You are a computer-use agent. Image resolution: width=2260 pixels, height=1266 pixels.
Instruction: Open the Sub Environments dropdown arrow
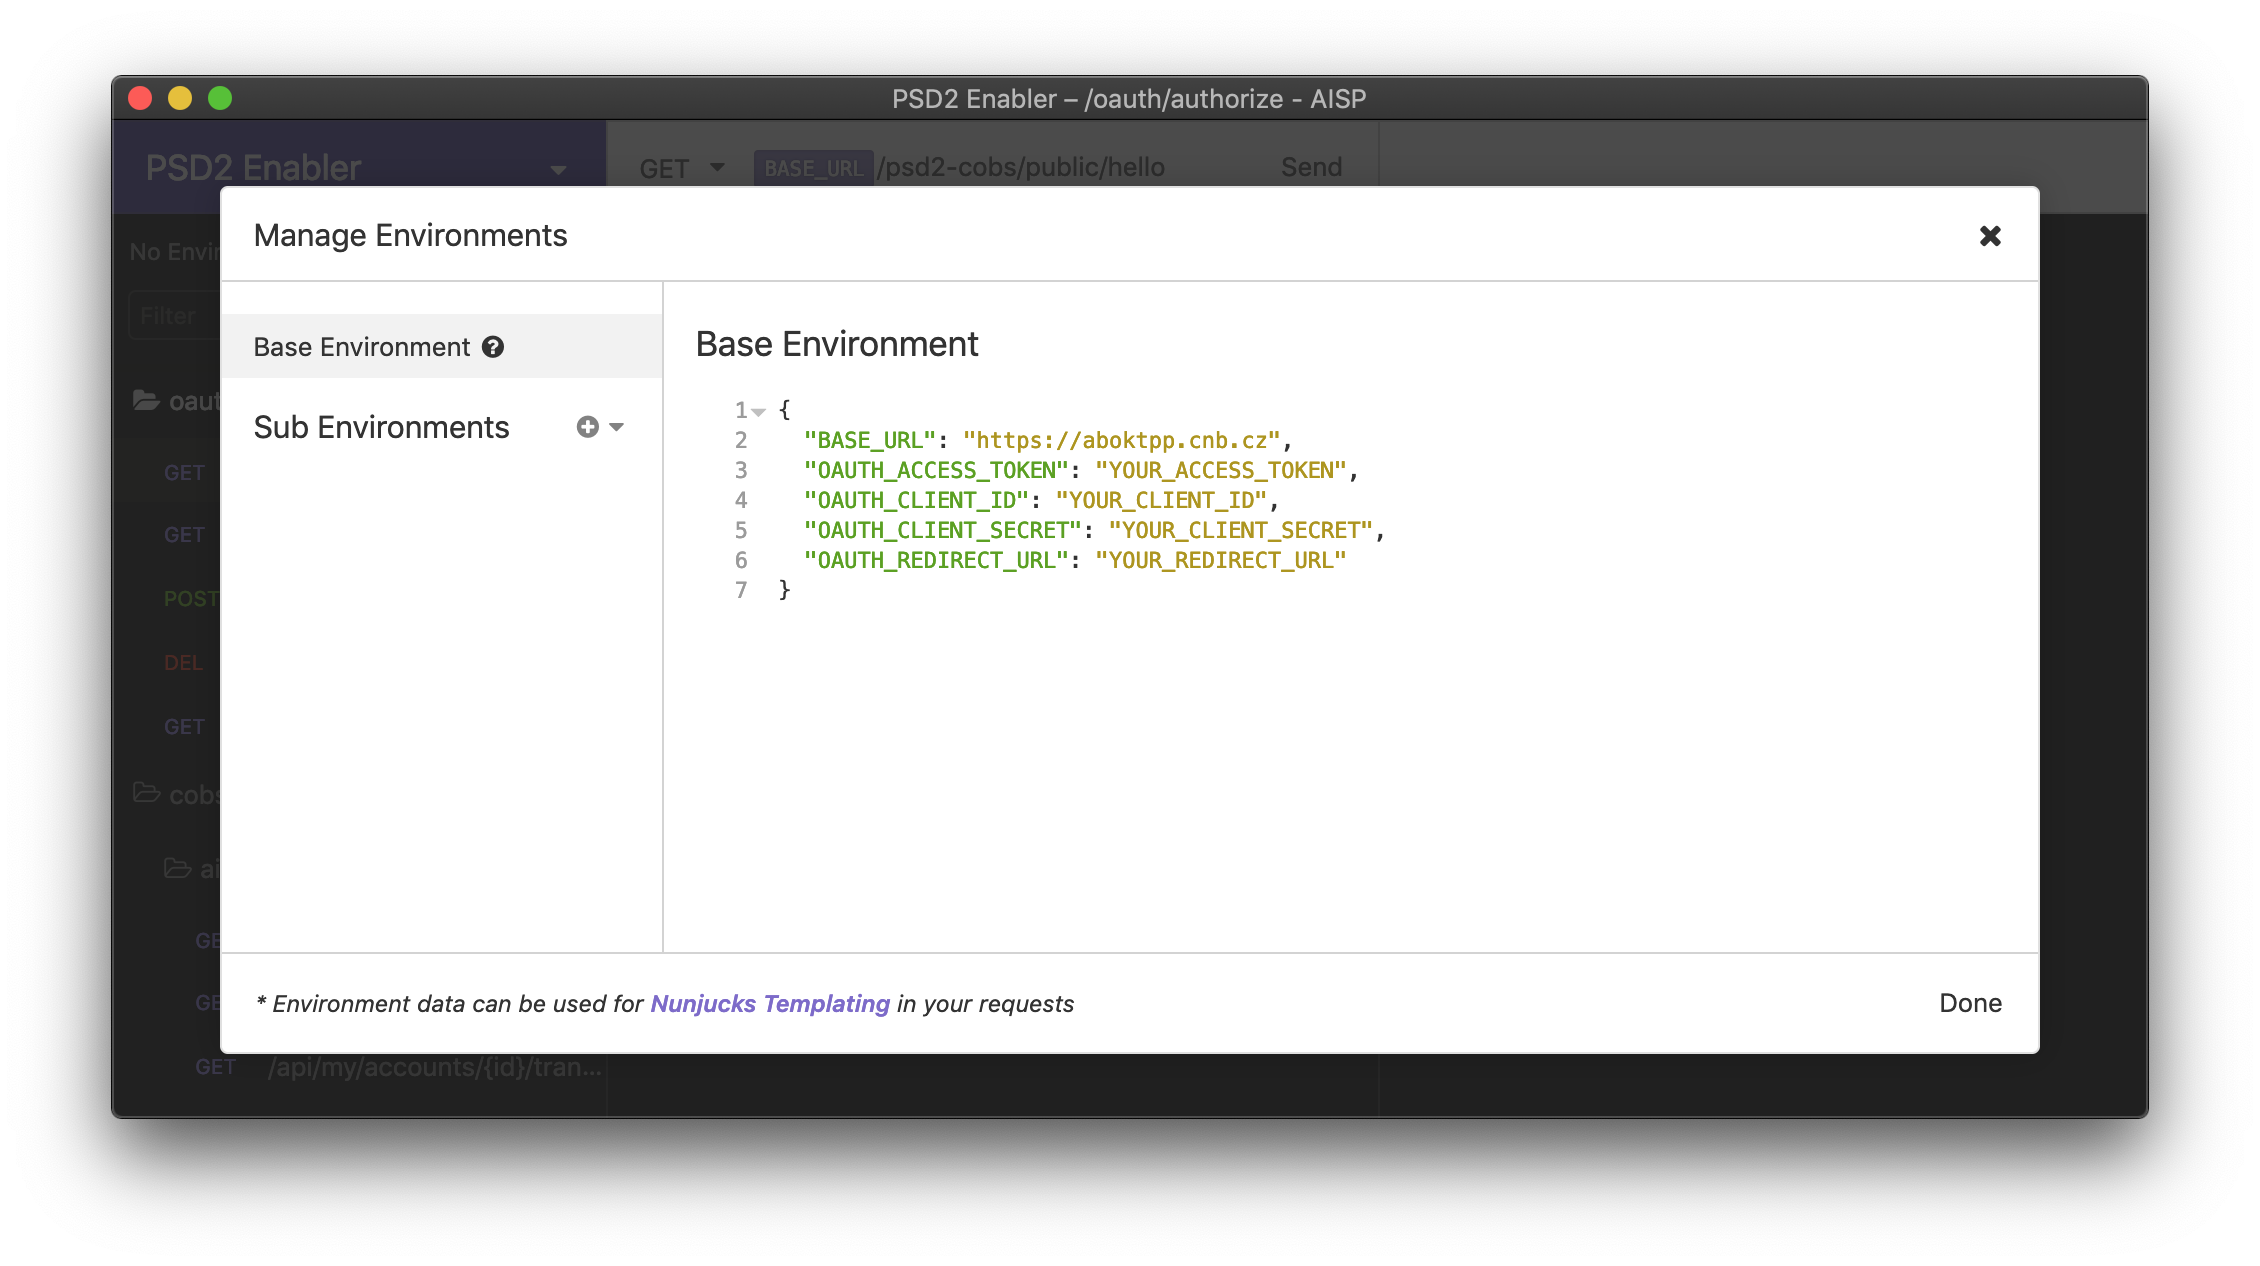(x=616, y=427)
